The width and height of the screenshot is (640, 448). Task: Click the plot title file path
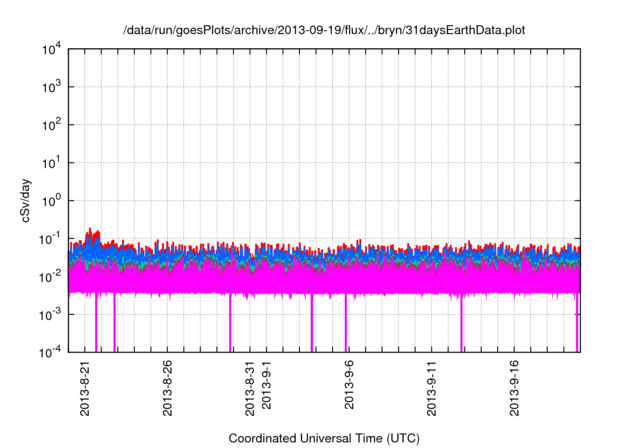tap(324, 30)
